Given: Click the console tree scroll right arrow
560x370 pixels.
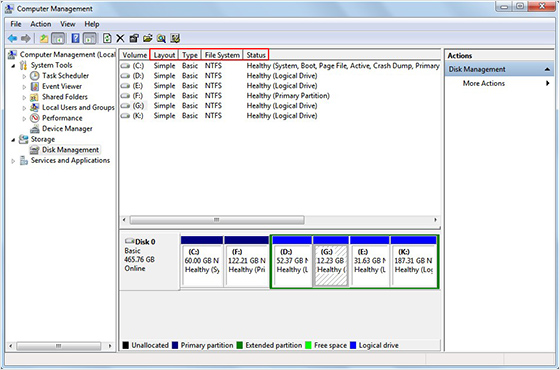Looking at the screenshot, I should pos(110,346).
